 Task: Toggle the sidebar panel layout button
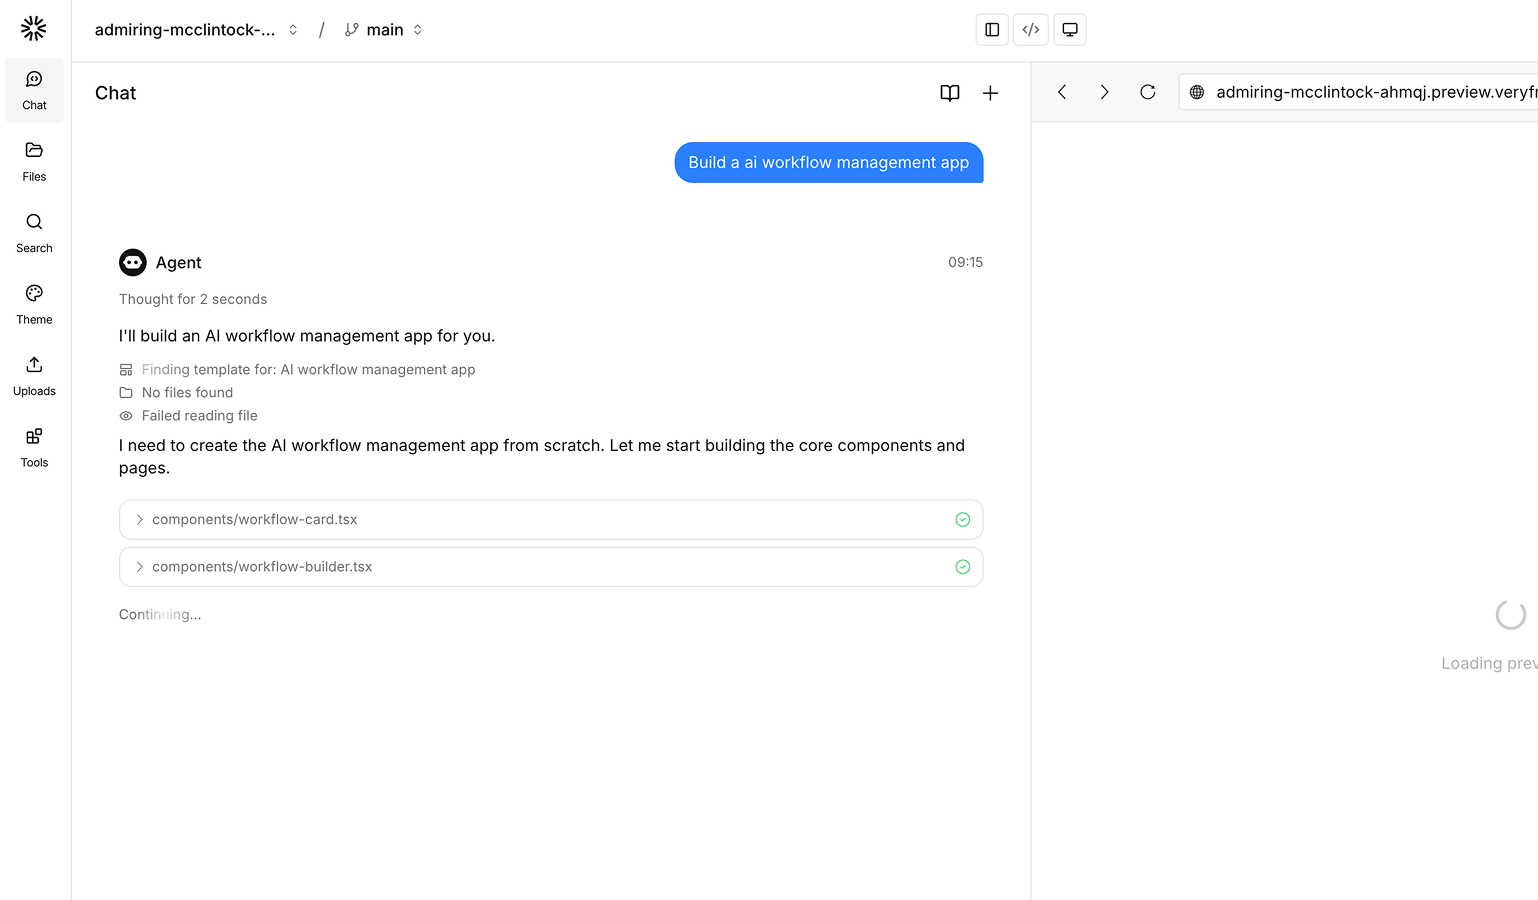pos(992,30)
